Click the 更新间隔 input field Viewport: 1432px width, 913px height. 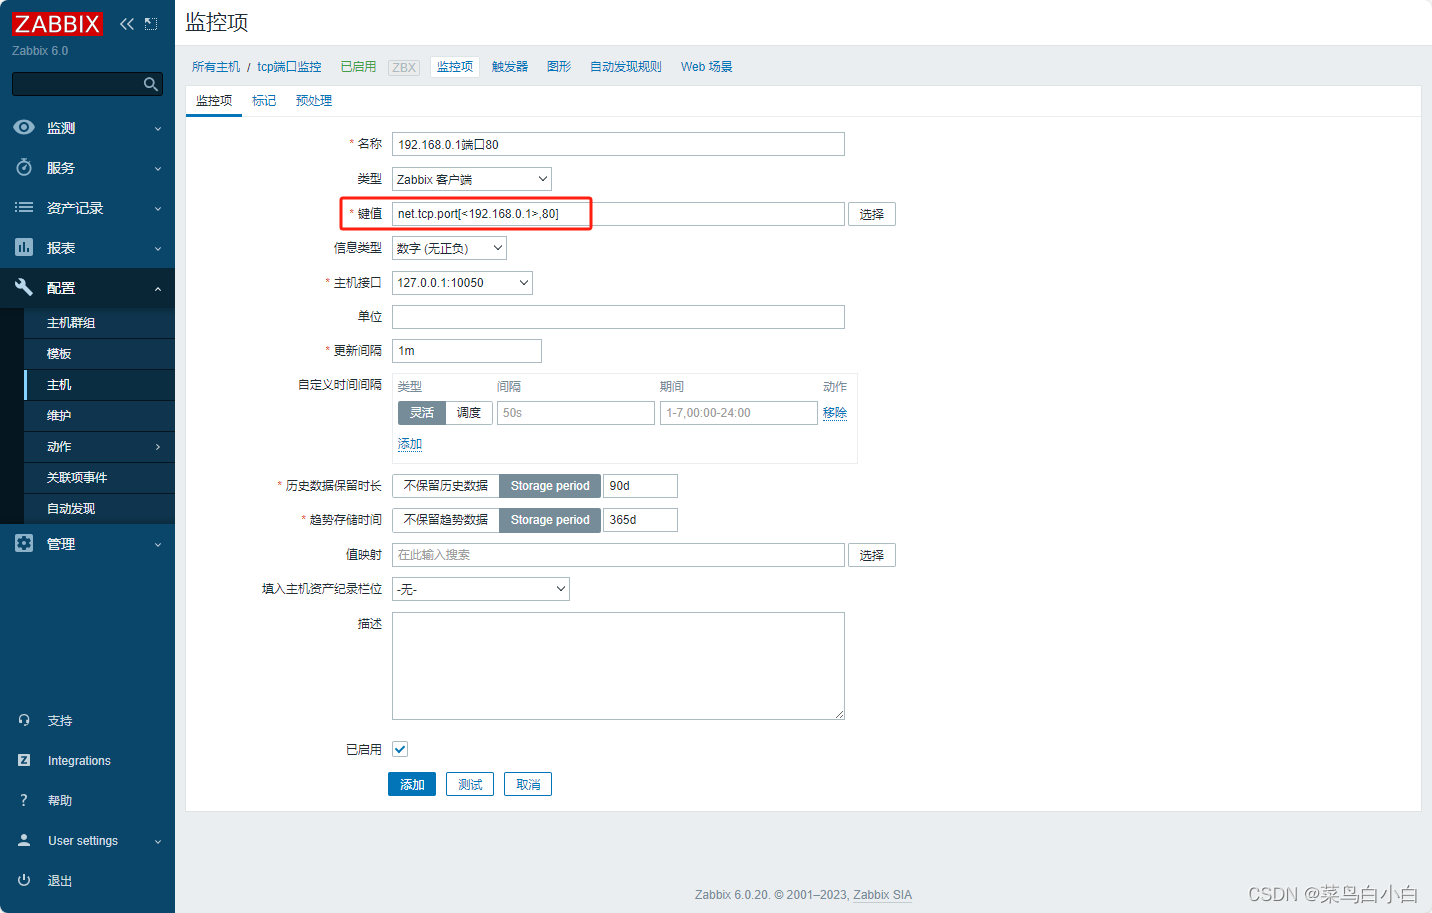tap(467, 351)
